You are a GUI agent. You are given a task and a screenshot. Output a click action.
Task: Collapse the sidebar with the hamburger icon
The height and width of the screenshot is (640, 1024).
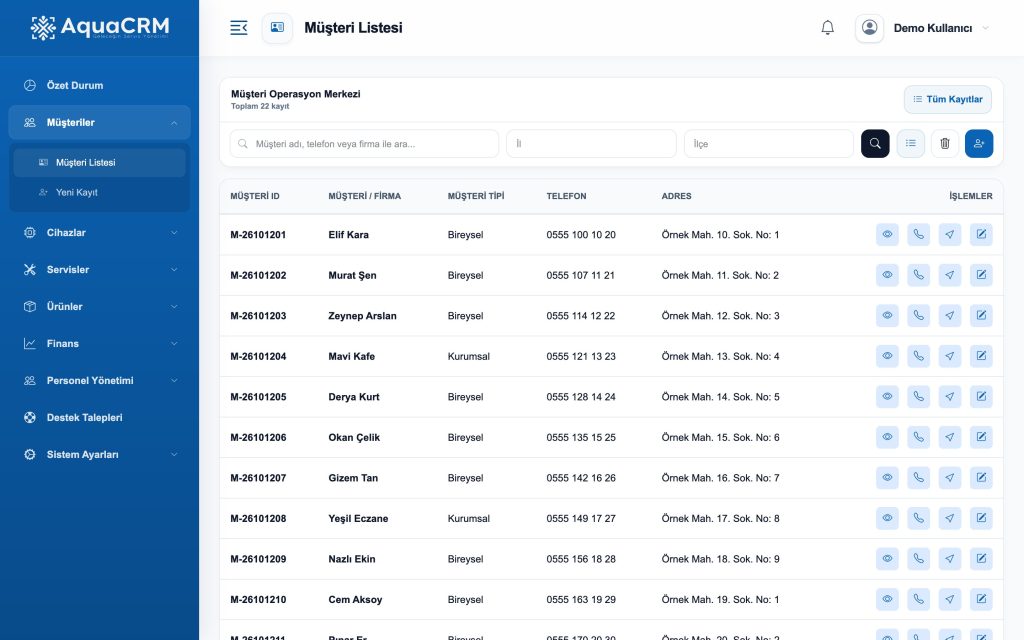[238, 27]
